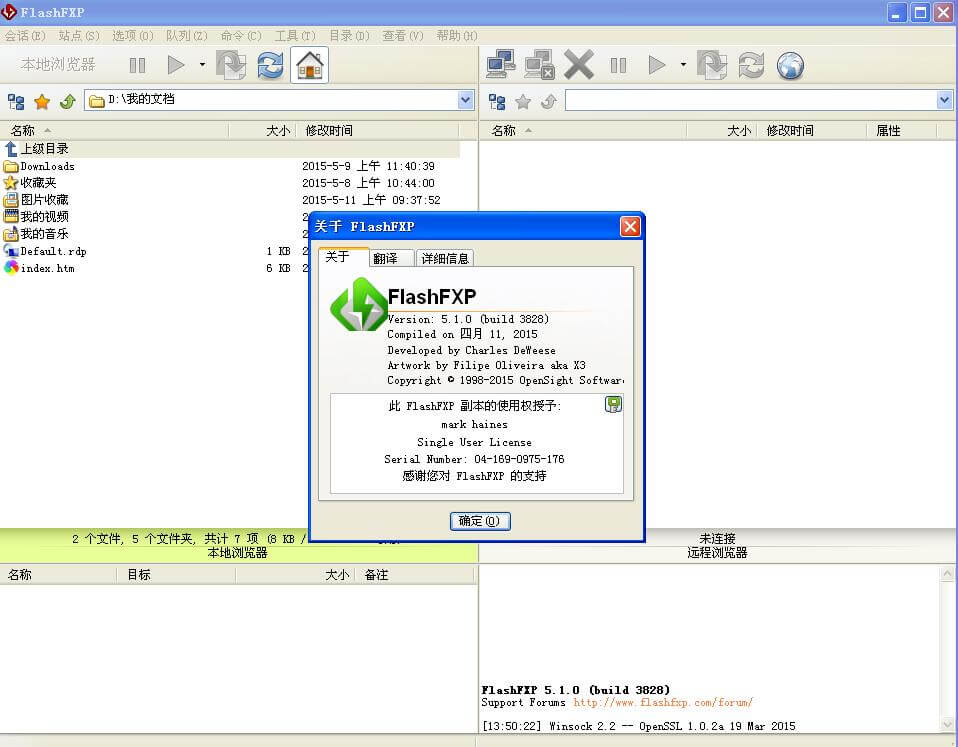Open the flashfxp.com forum link in log
The image size is (958, 747).
[663, 702]
